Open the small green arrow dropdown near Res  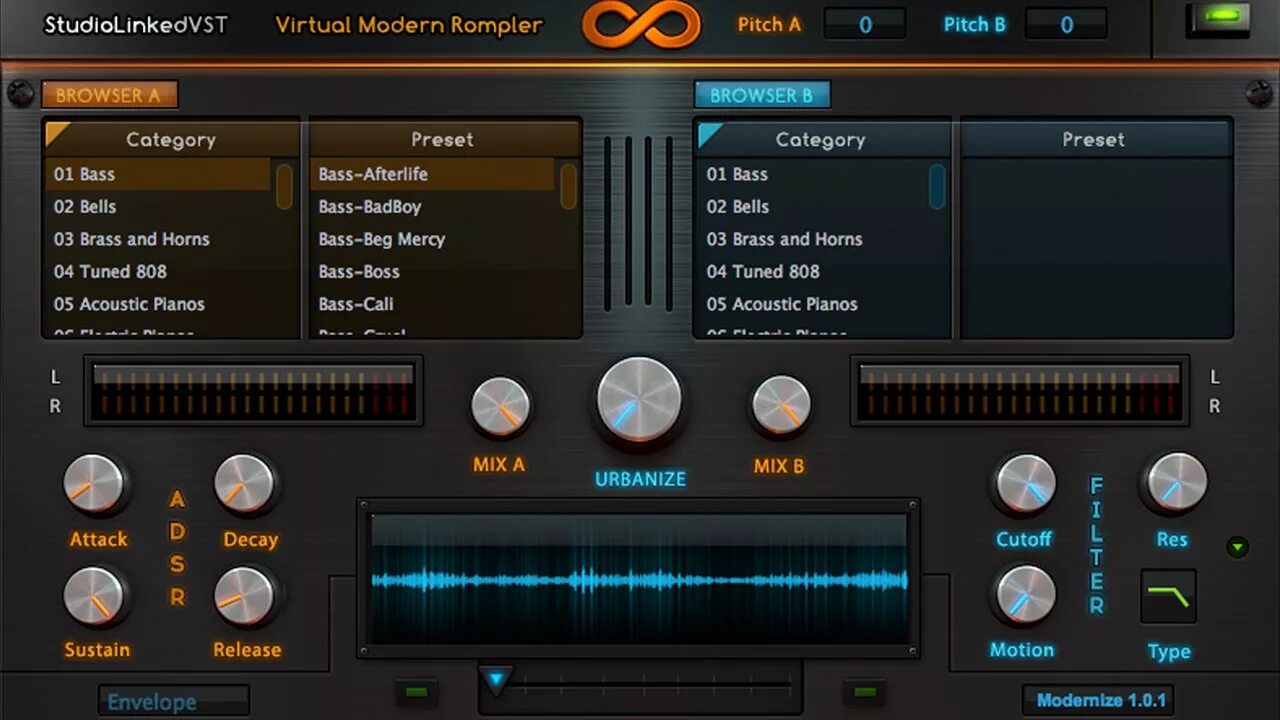(x=1238, y=547)
